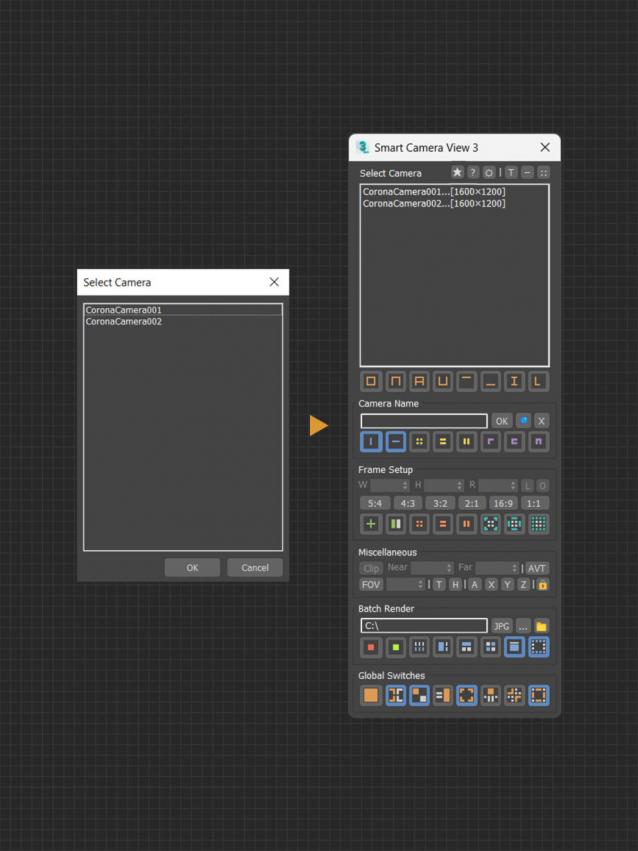Set the 5:4 aspect ratio preset
The width and height of the screenshot is (638, 851).
(x=375, y=503)
